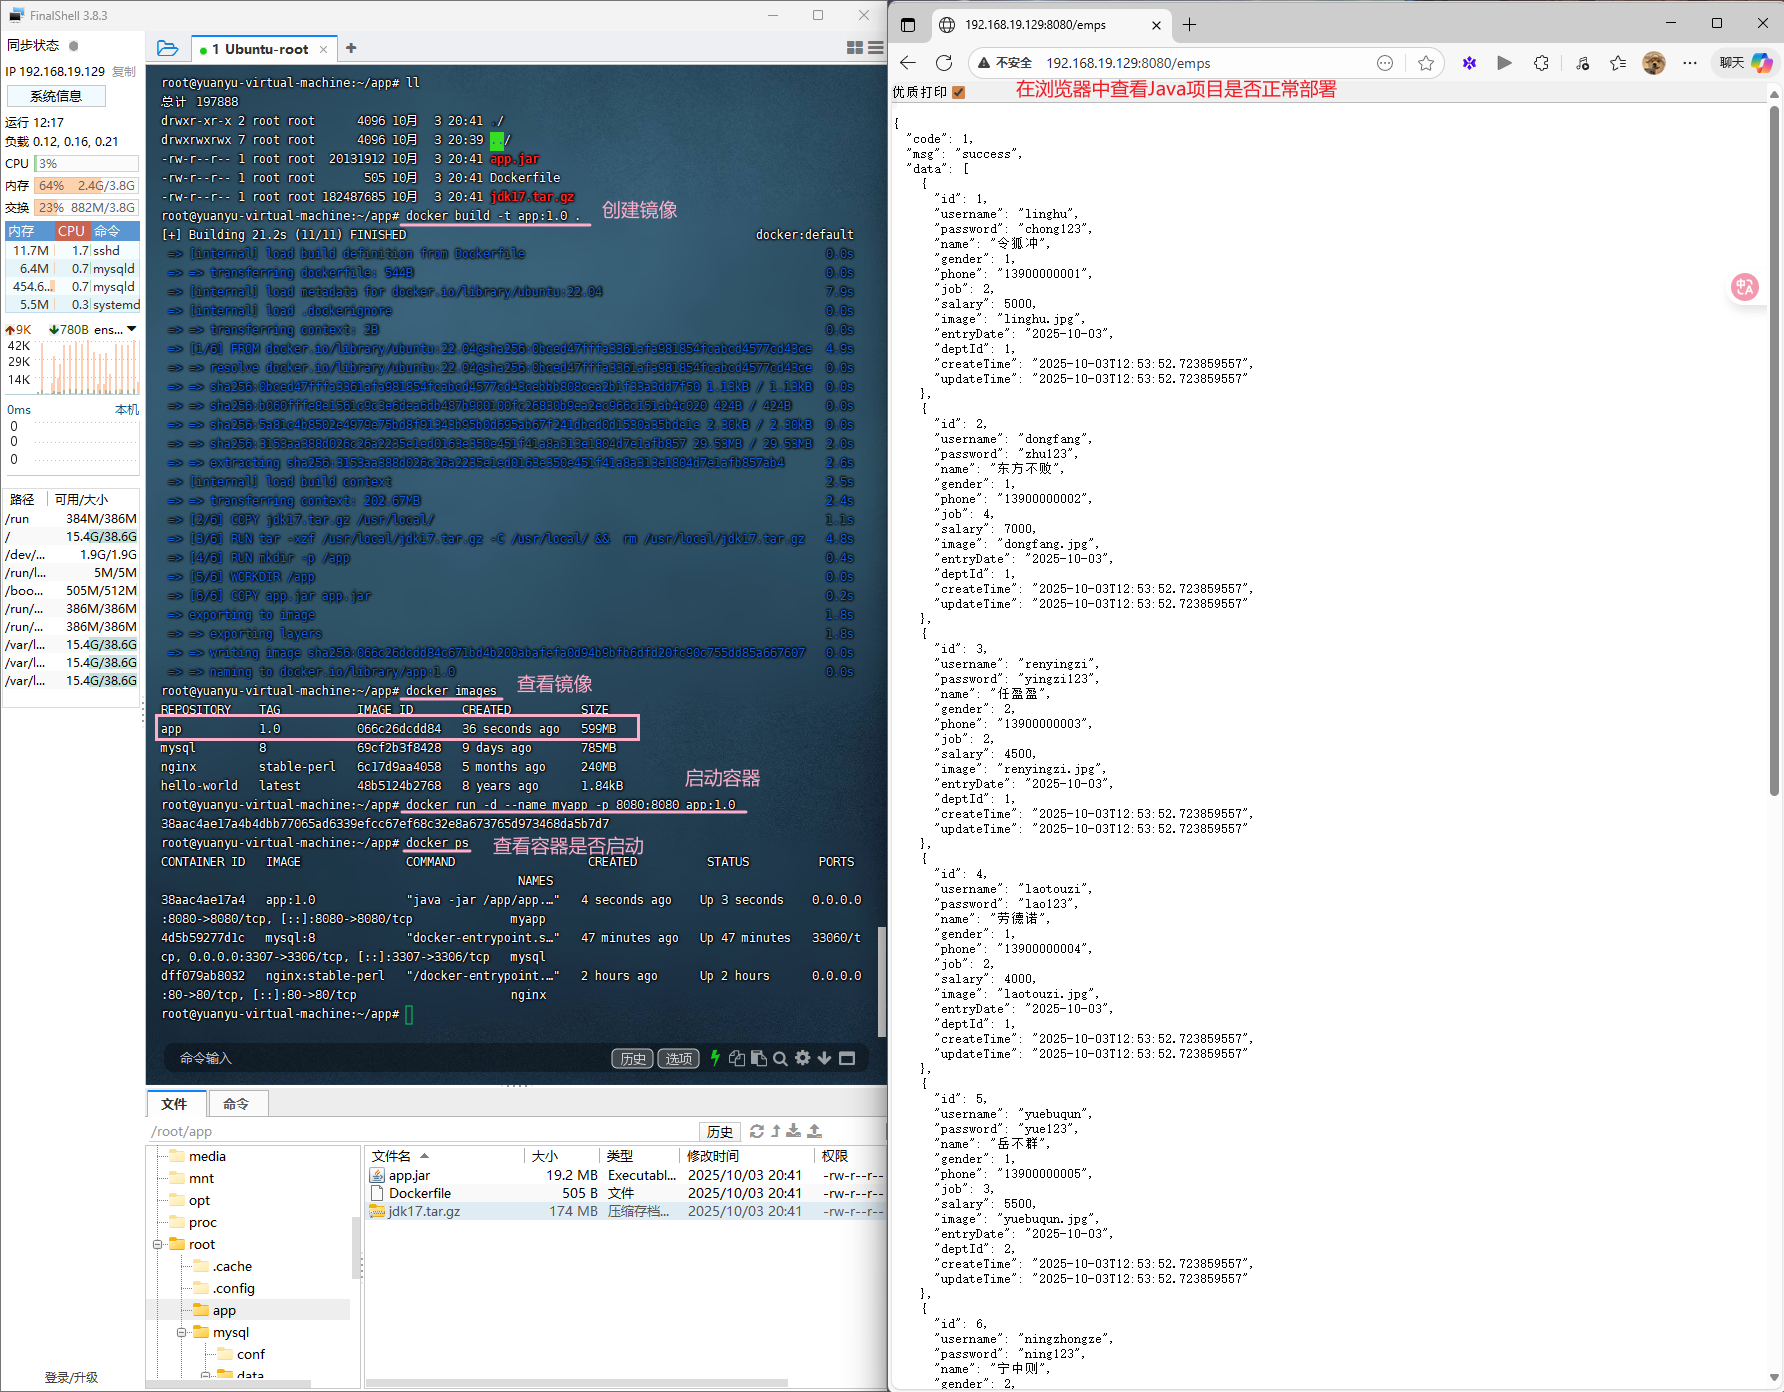Click the file panel download icon

click(793, 1131)
